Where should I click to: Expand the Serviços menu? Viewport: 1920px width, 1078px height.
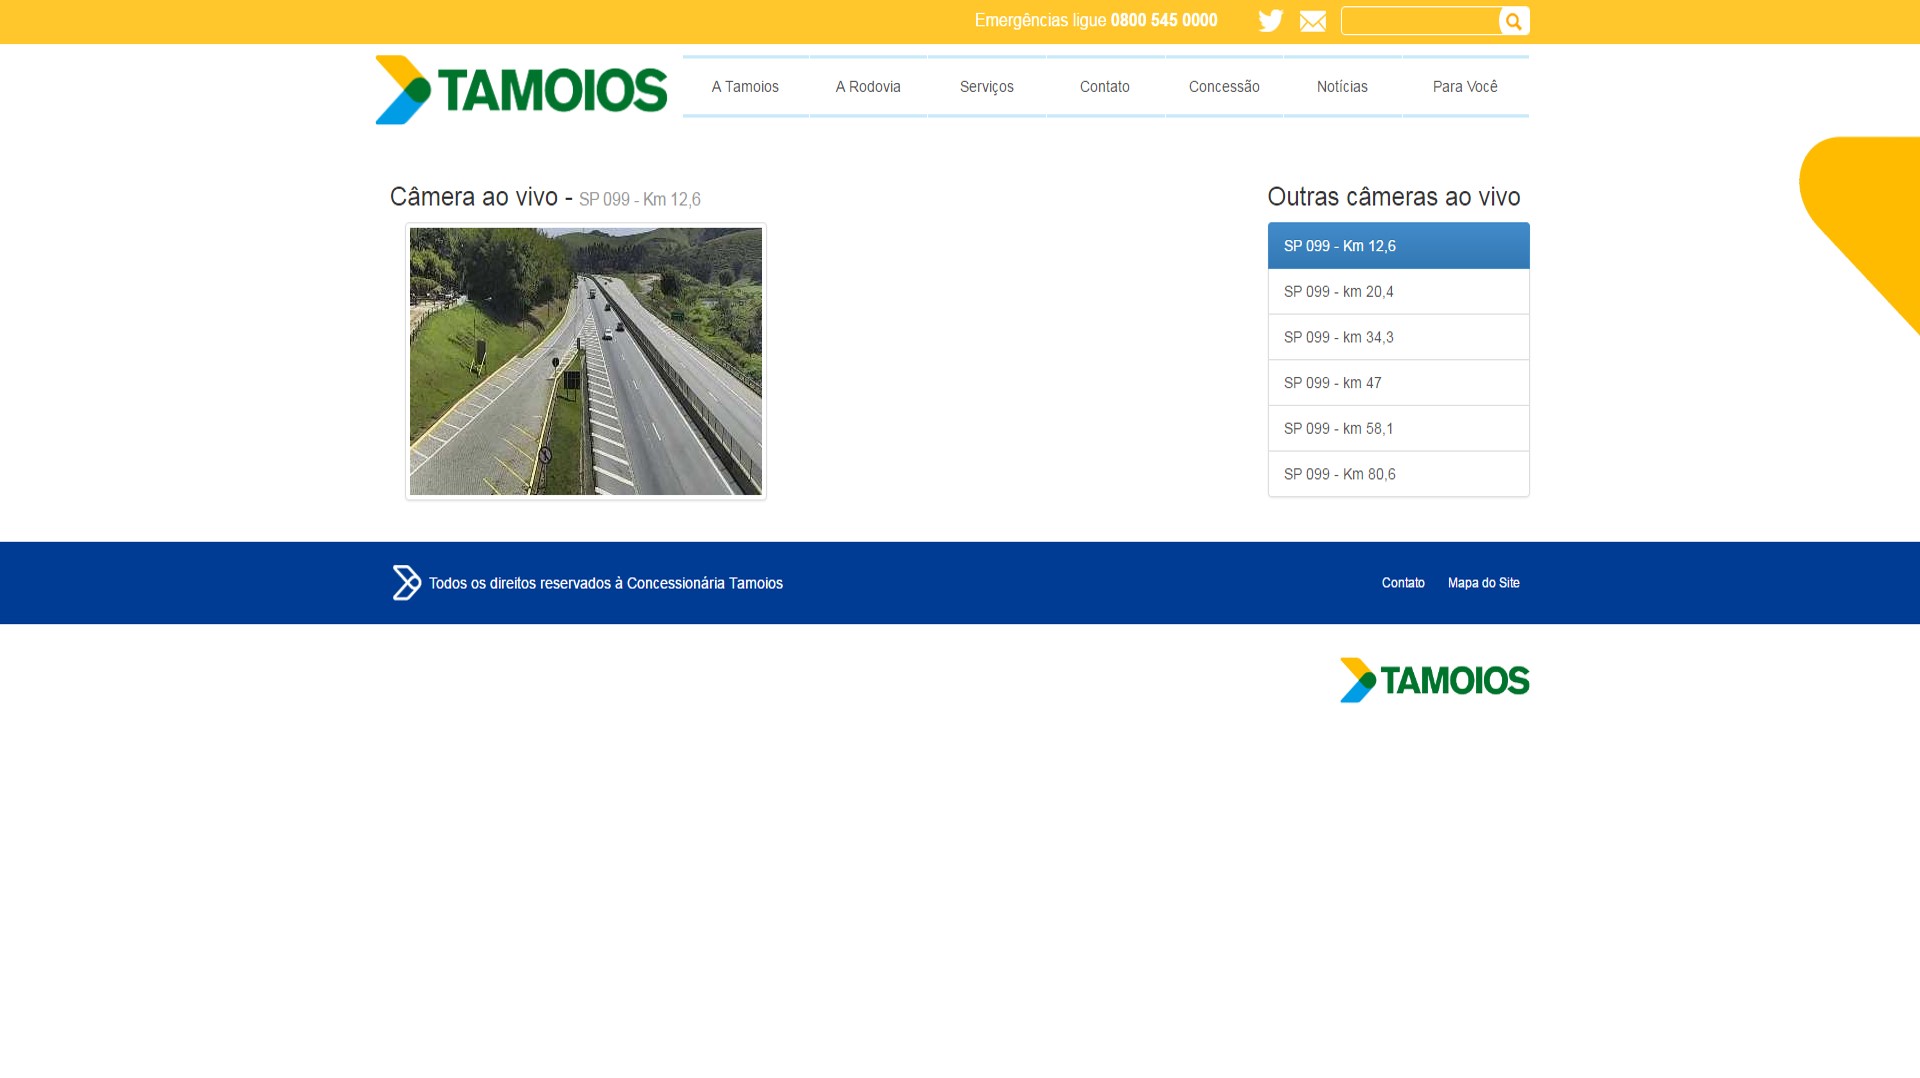tap(986, 87)
